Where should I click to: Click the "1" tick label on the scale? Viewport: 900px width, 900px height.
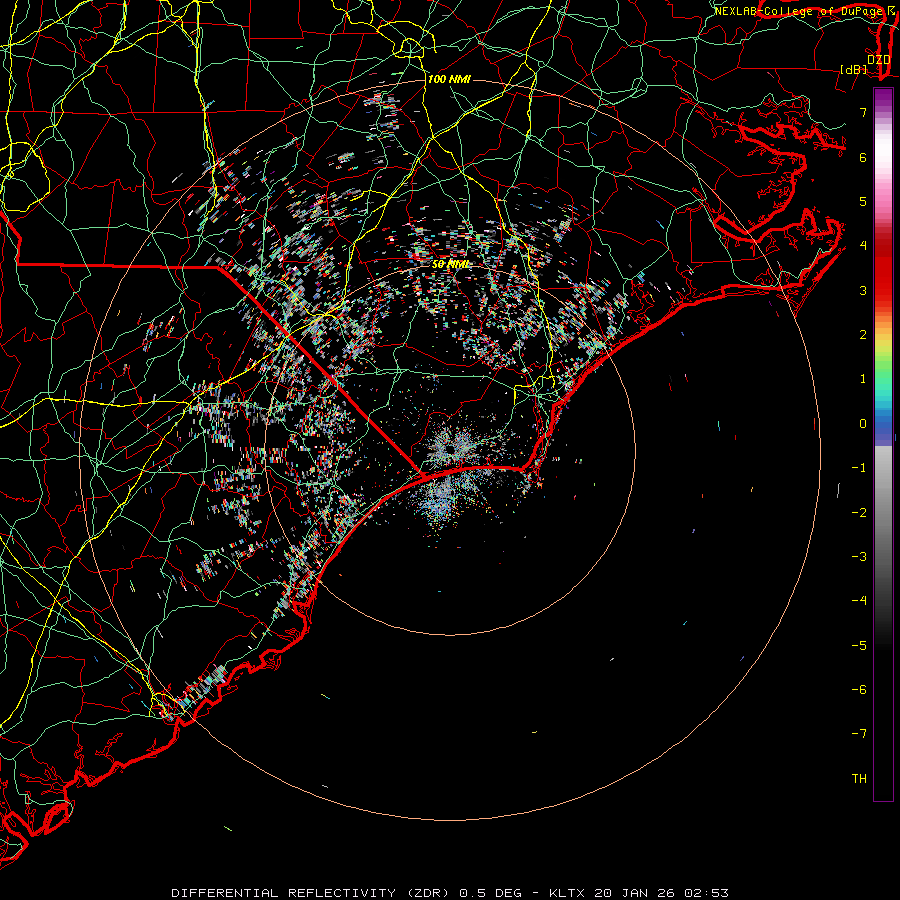863,379
